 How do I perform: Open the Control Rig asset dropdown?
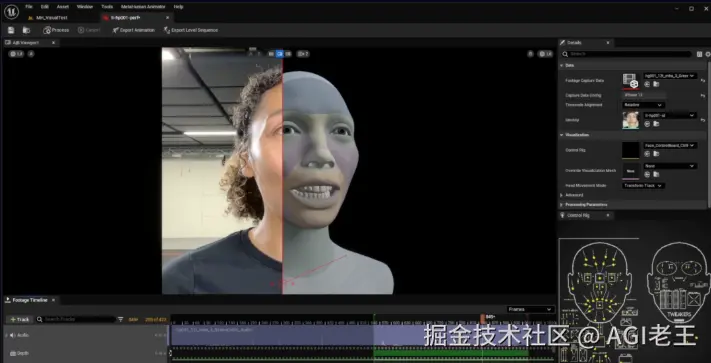click(670, 145)
